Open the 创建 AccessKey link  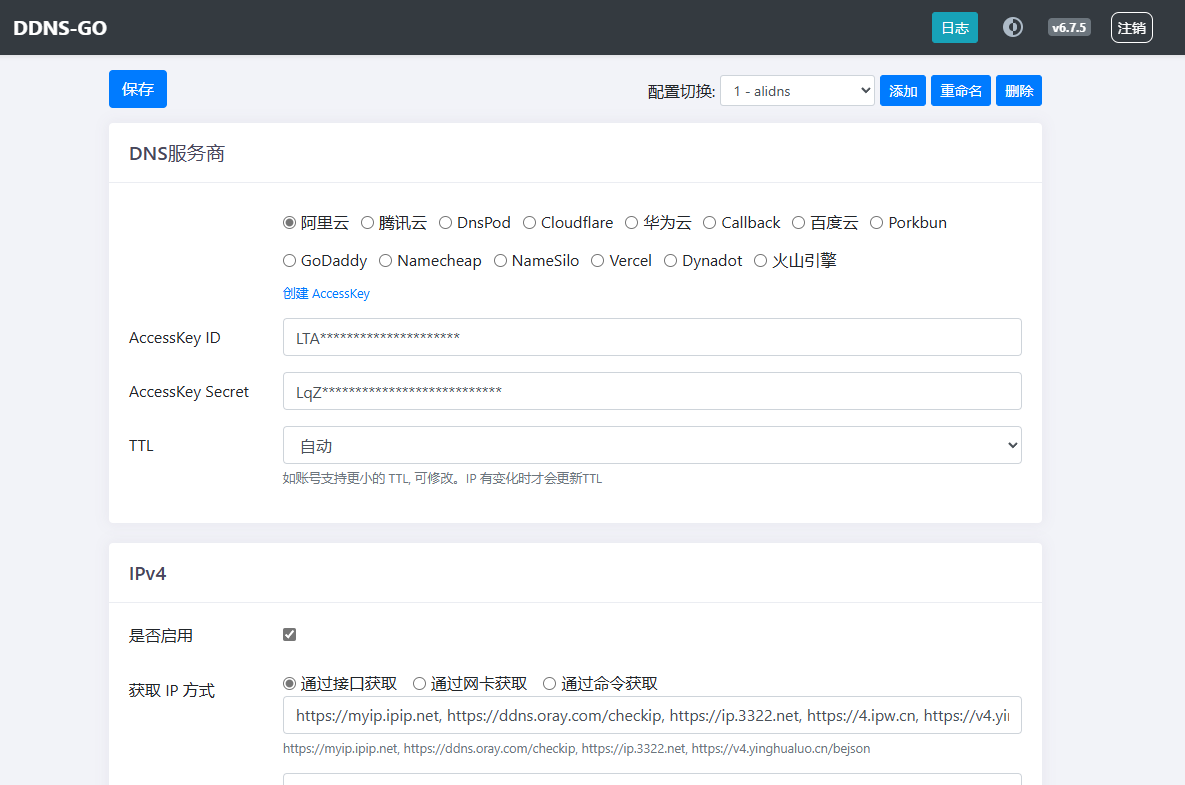pyautogui.click(x=326, y=294)
